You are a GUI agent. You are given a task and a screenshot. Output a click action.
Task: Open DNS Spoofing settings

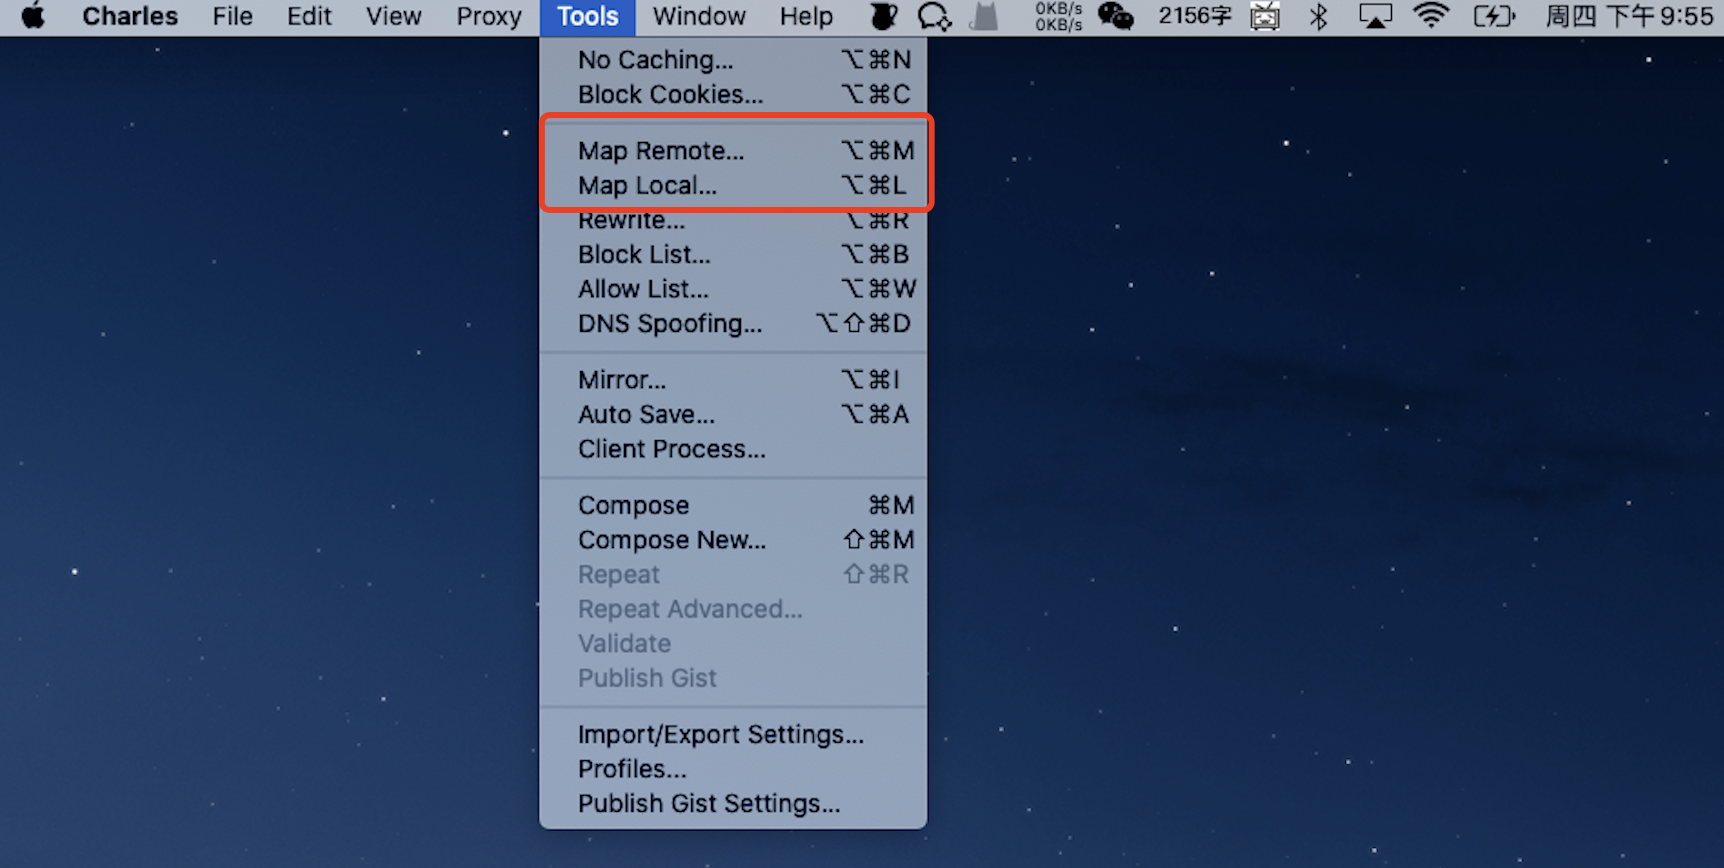point(669,324)
